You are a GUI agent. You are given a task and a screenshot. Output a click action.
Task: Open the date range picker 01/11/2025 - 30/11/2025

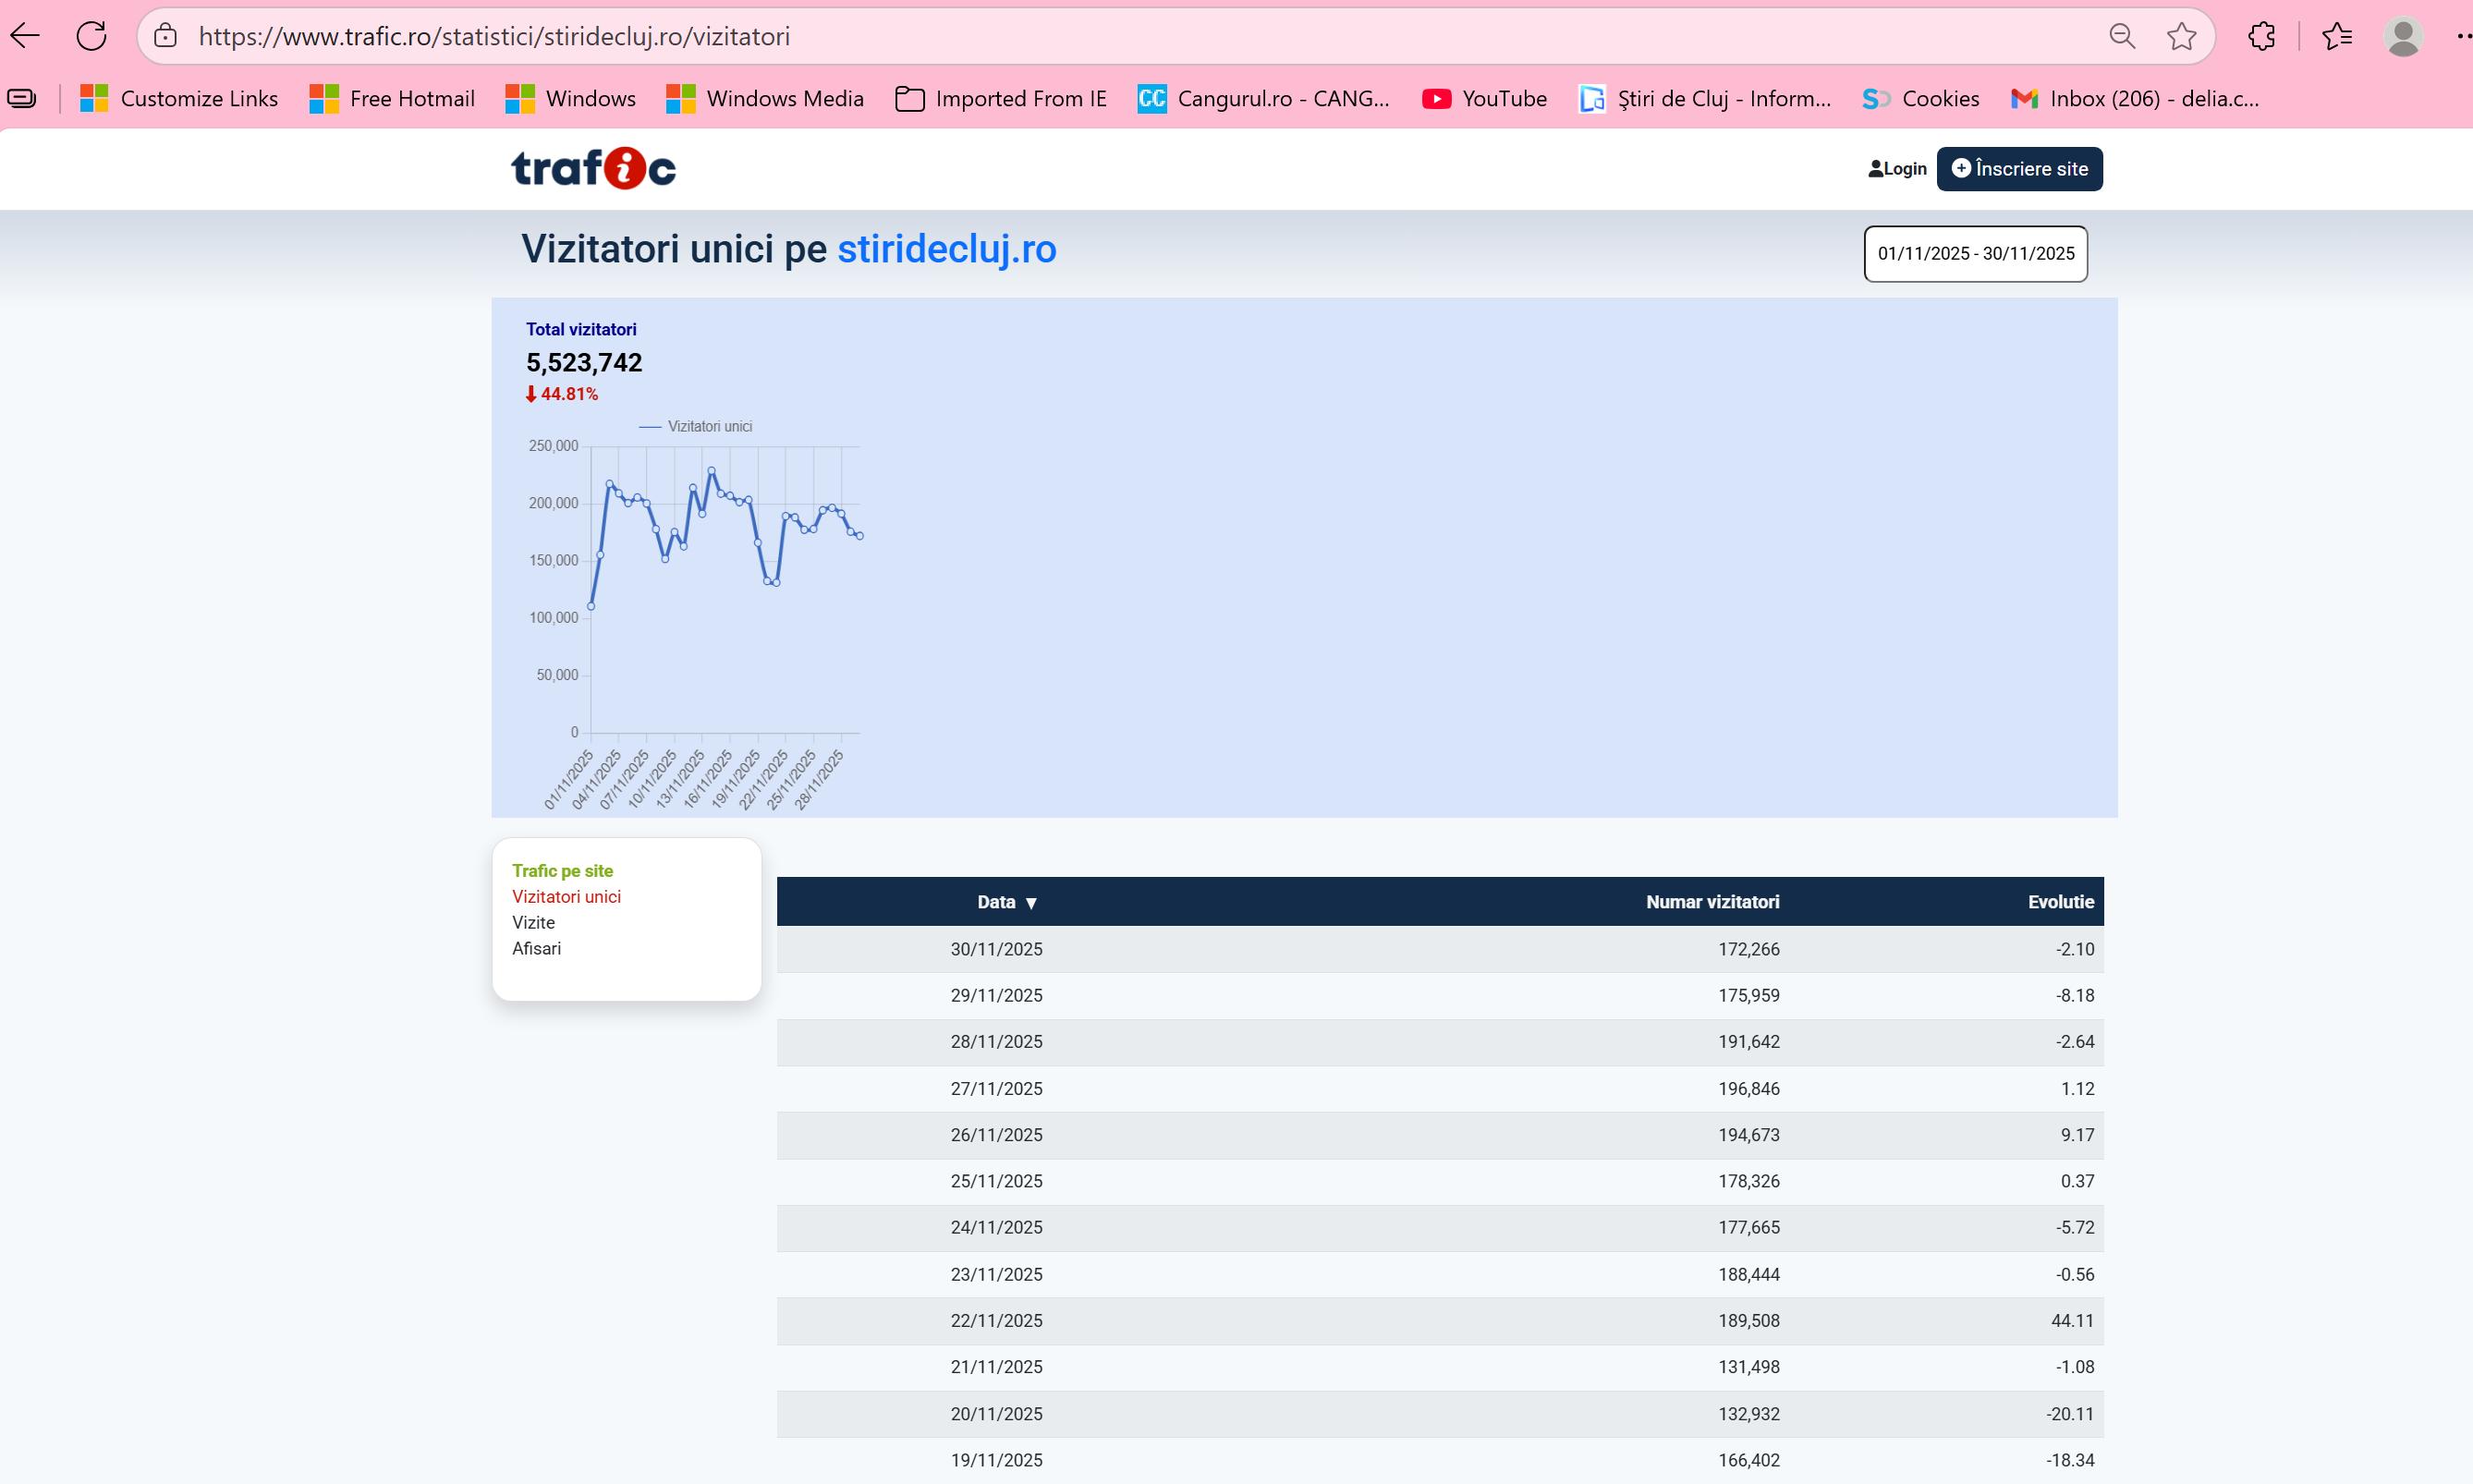[x=1975, y=253]
